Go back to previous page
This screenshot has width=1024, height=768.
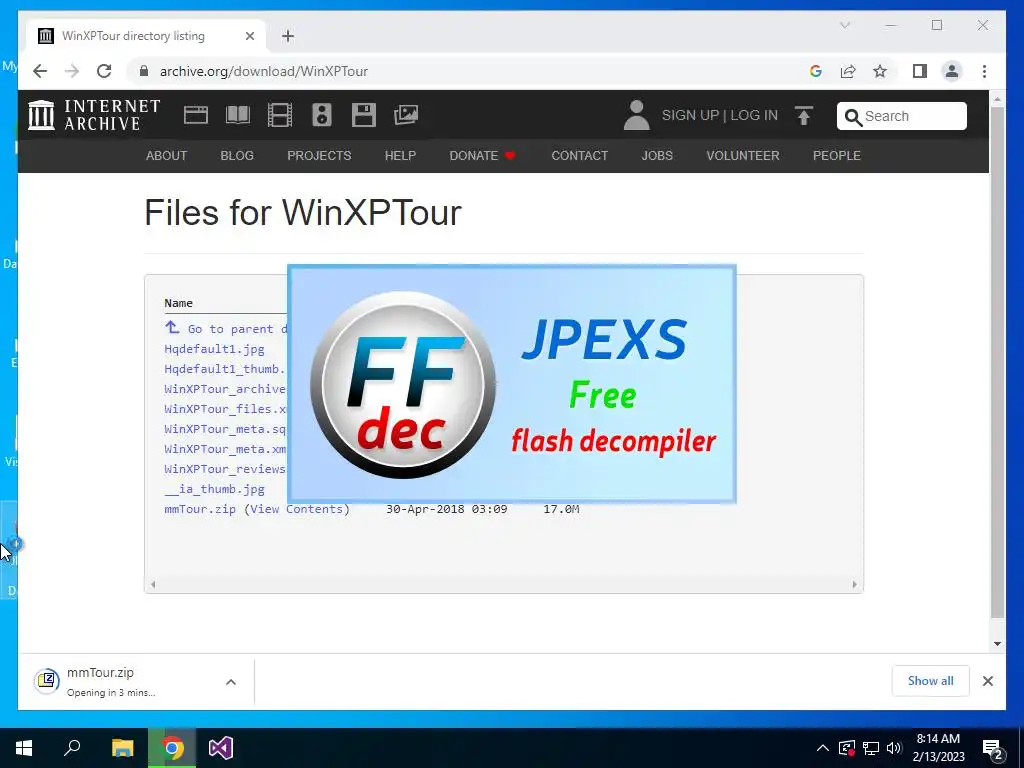[x=40, y=71]
